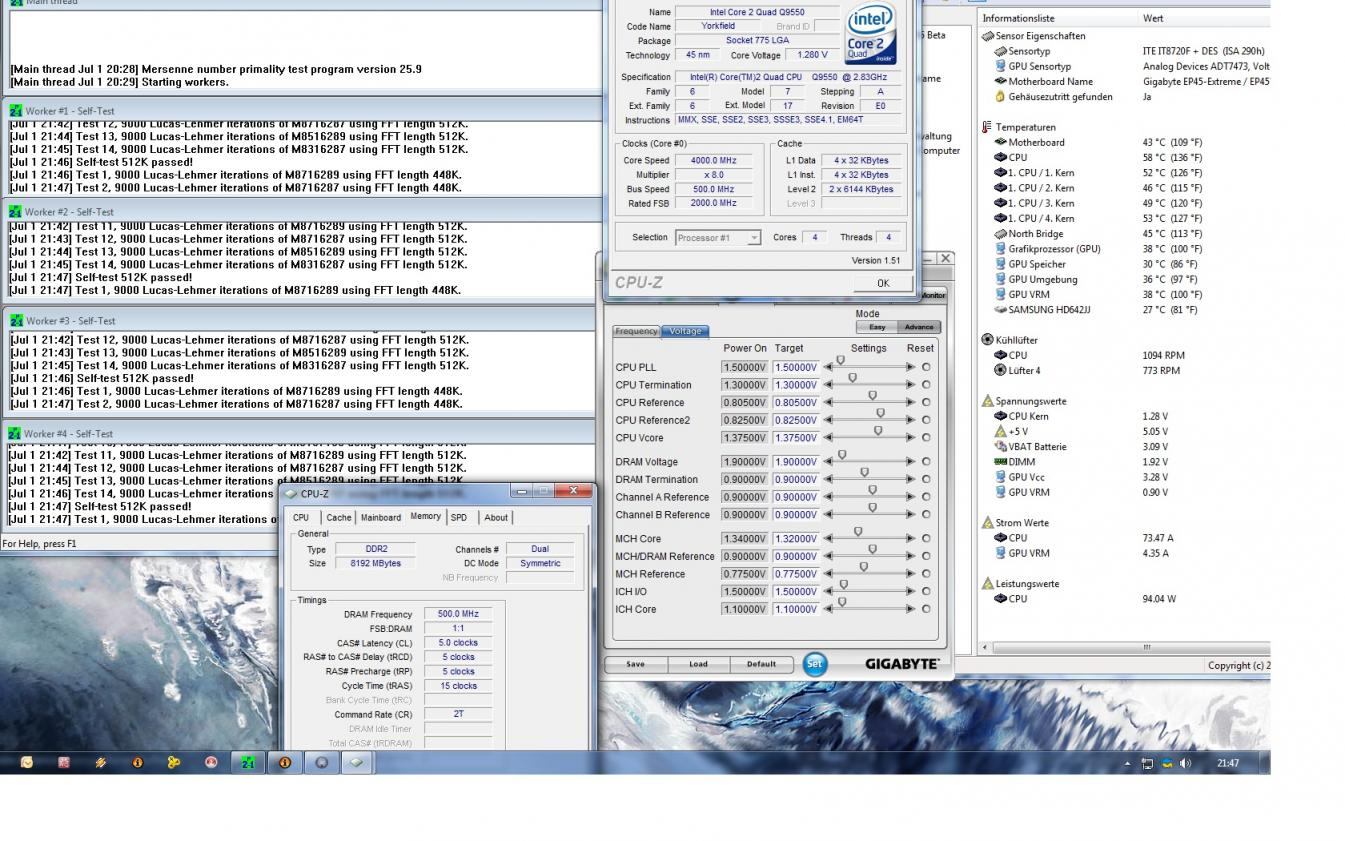Image resolution: width=1345 pixels, height=841 pixels.
Task: Decrease CPU Vcore with left arrow
Action: pyautogui.click(x=828, y=438)
